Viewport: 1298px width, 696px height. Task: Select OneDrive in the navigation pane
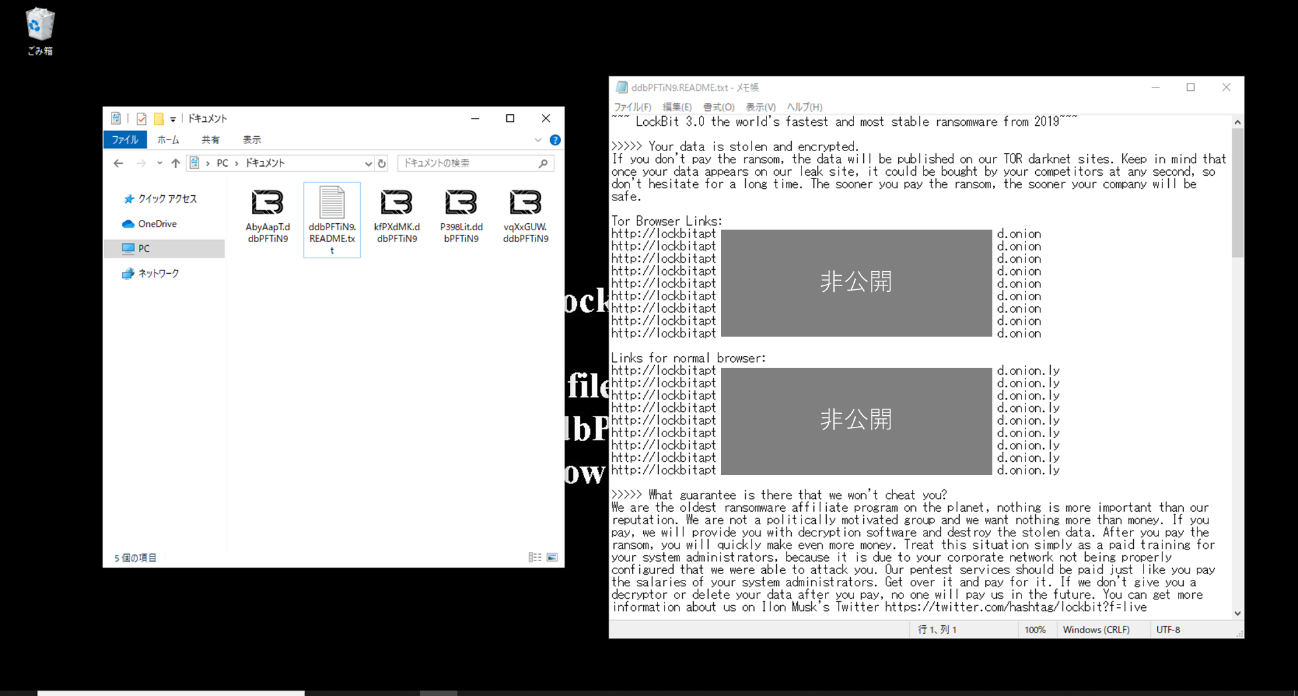157,224
